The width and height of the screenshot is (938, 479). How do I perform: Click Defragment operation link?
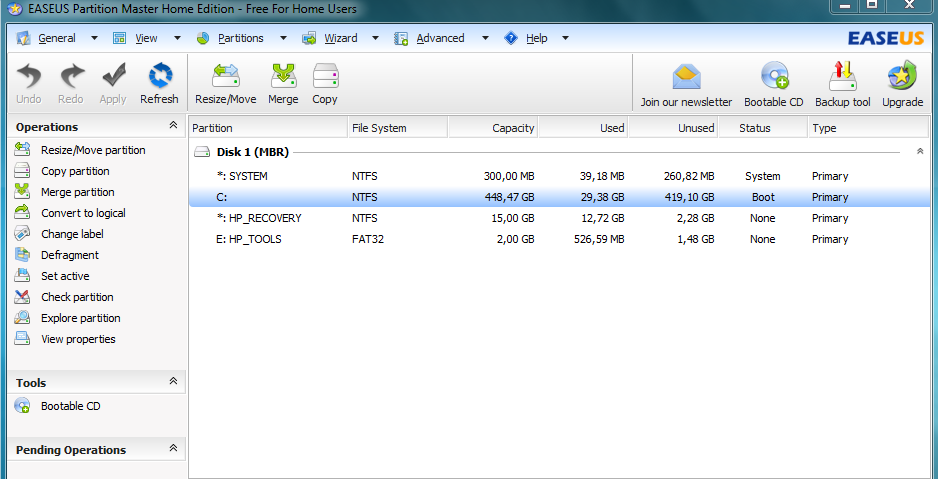(x=70, y=255)
